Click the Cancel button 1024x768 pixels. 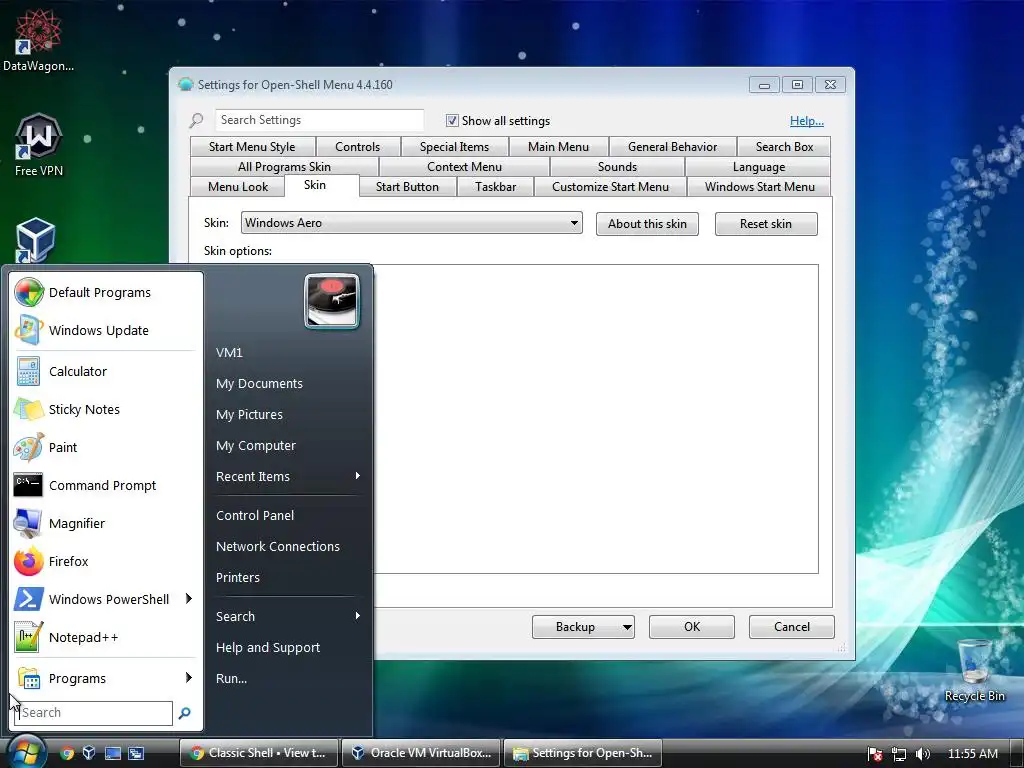(792, 627)
